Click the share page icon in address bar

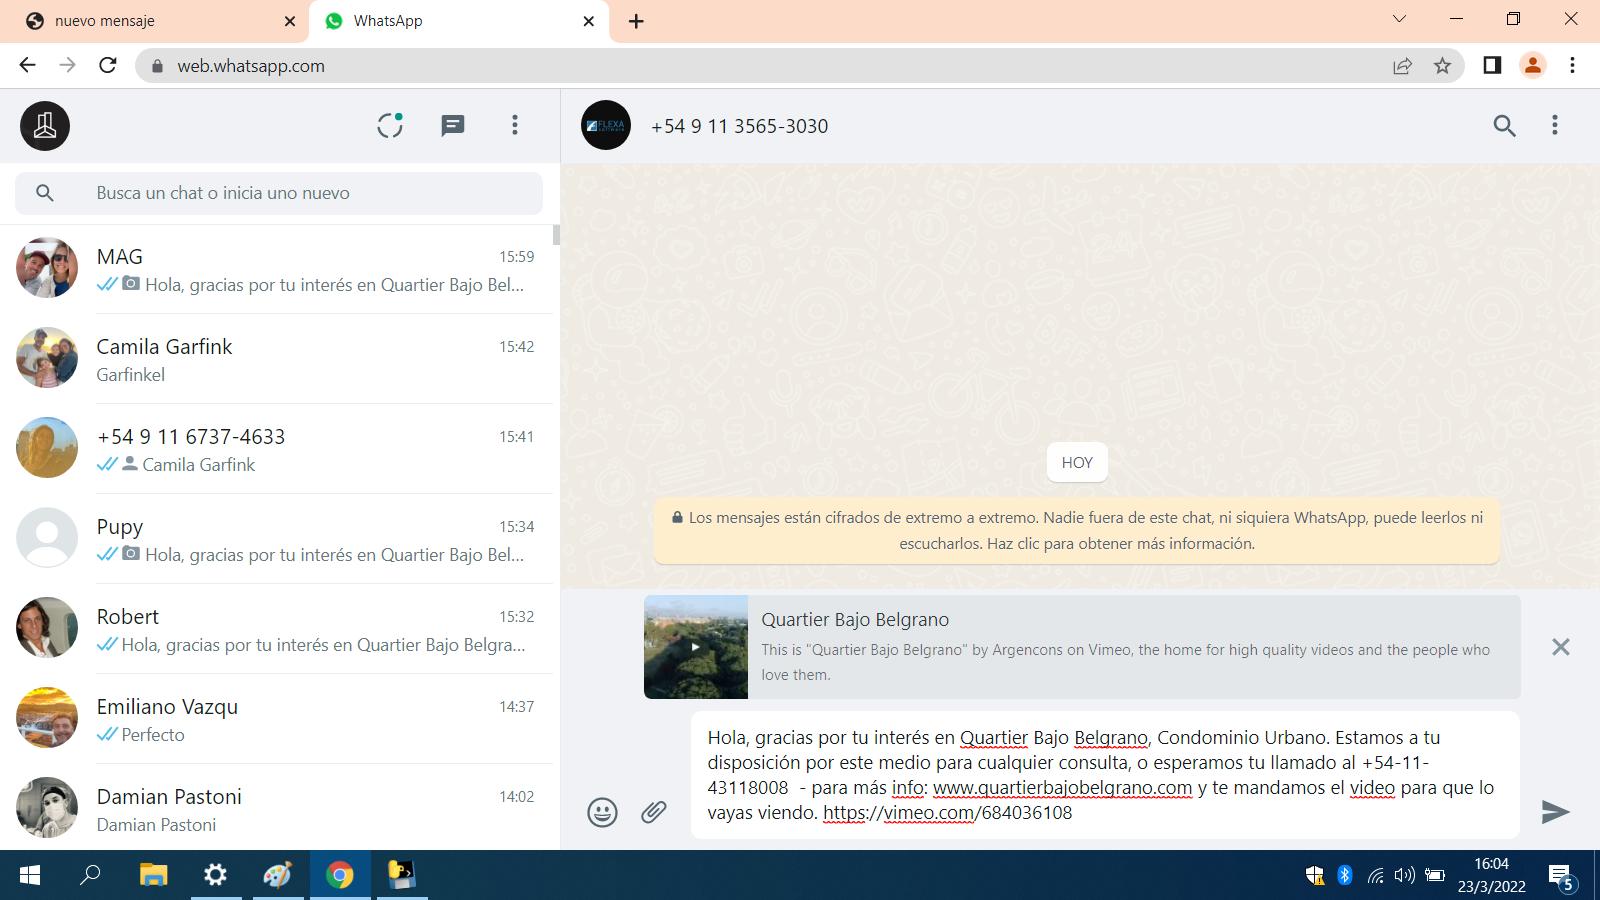pos(1402,66)
